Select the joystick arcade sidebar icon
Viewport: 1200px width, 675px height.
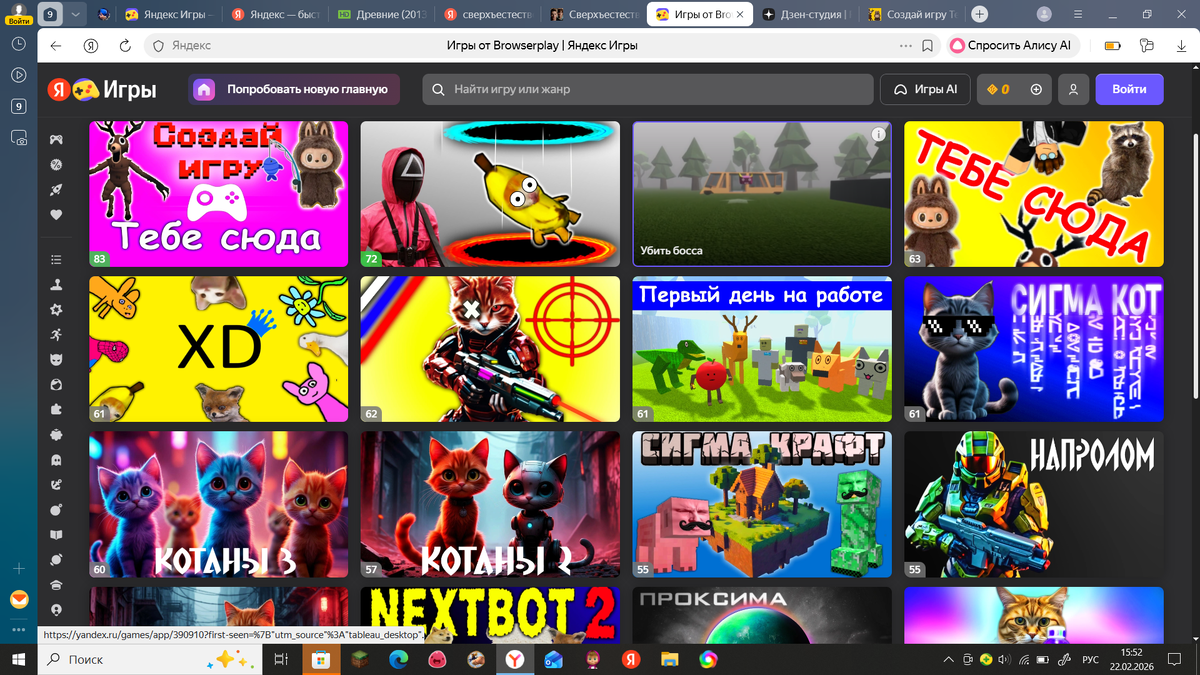click(x=57, y=284)
